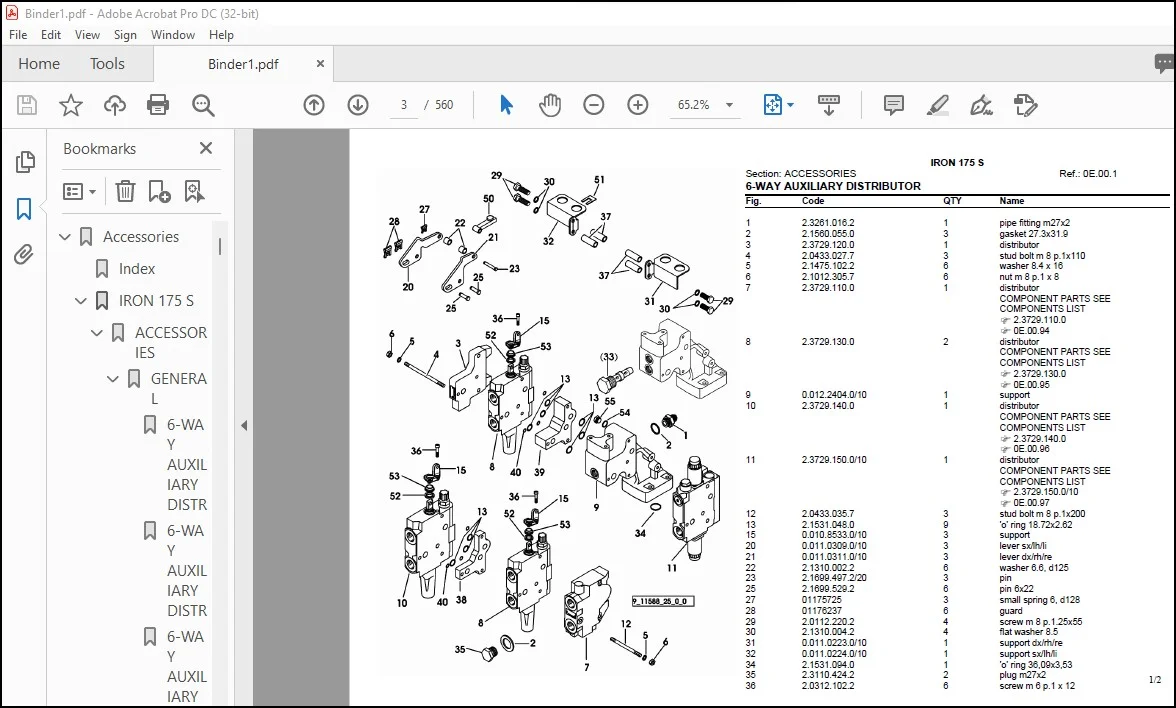Open Fit page options dropdown arrow
The height and width of the screenshot is (708, 1176).
(x=790, y=105)
